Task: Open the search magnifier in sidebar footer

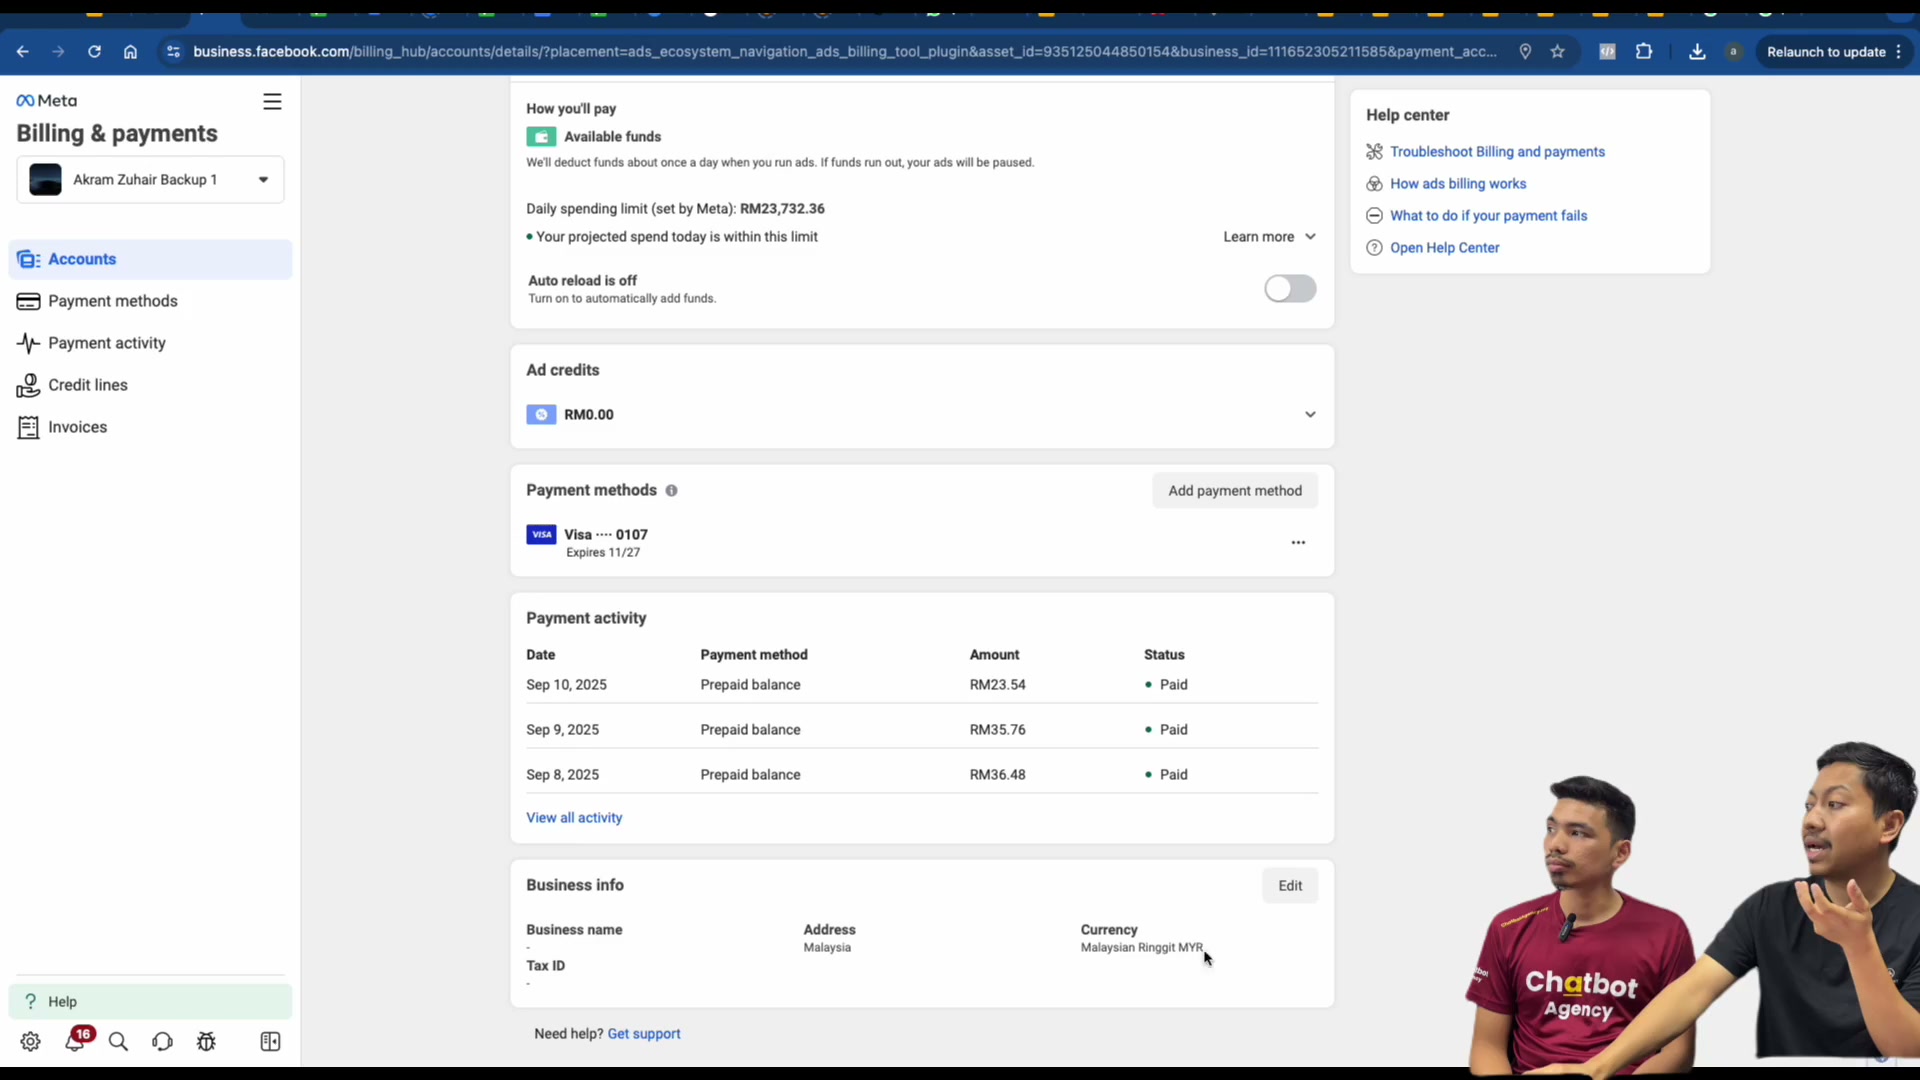Action: pyautogui.click(x=118, y=1042)
